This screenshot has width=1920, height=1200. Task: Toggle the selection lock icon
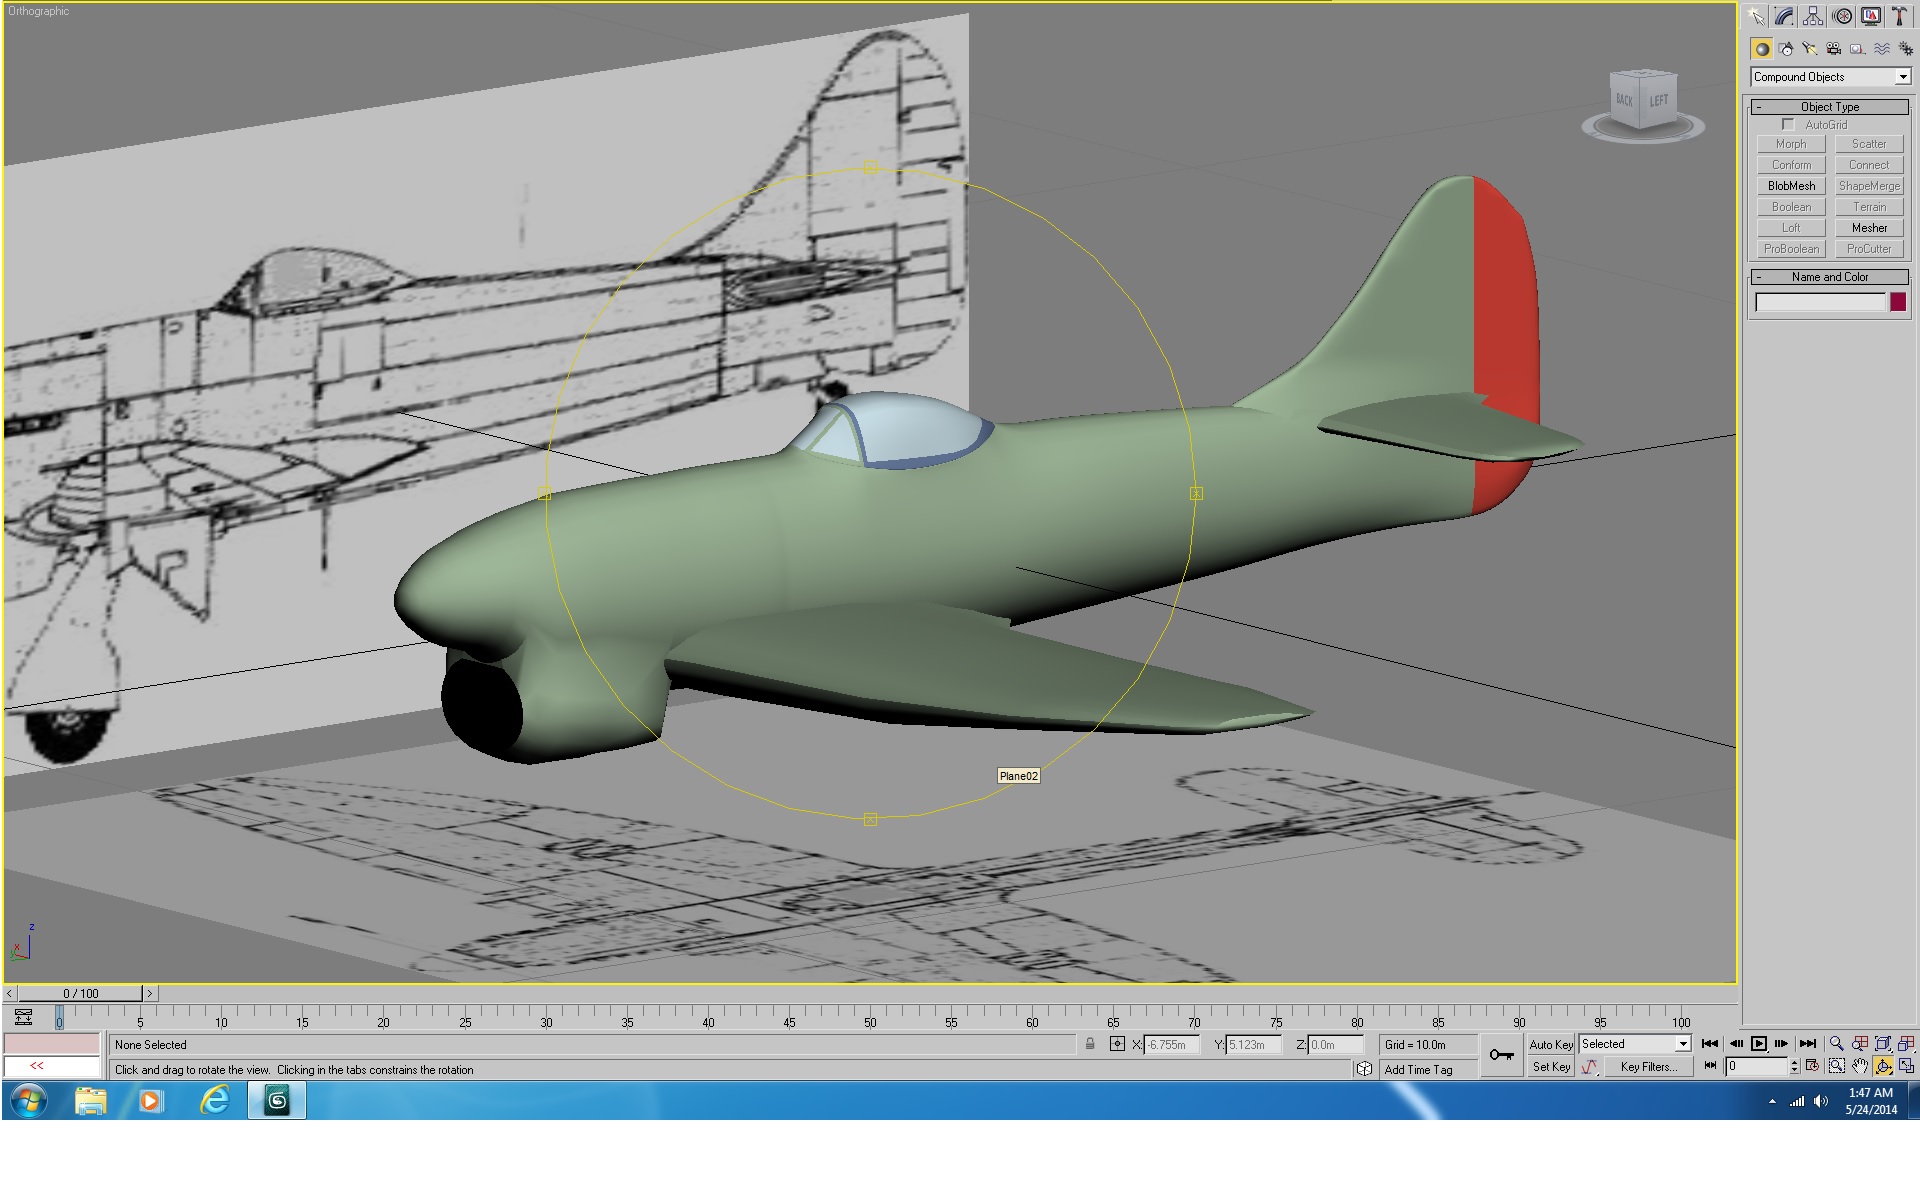pyautogui.click(x=1090, y=1044)
